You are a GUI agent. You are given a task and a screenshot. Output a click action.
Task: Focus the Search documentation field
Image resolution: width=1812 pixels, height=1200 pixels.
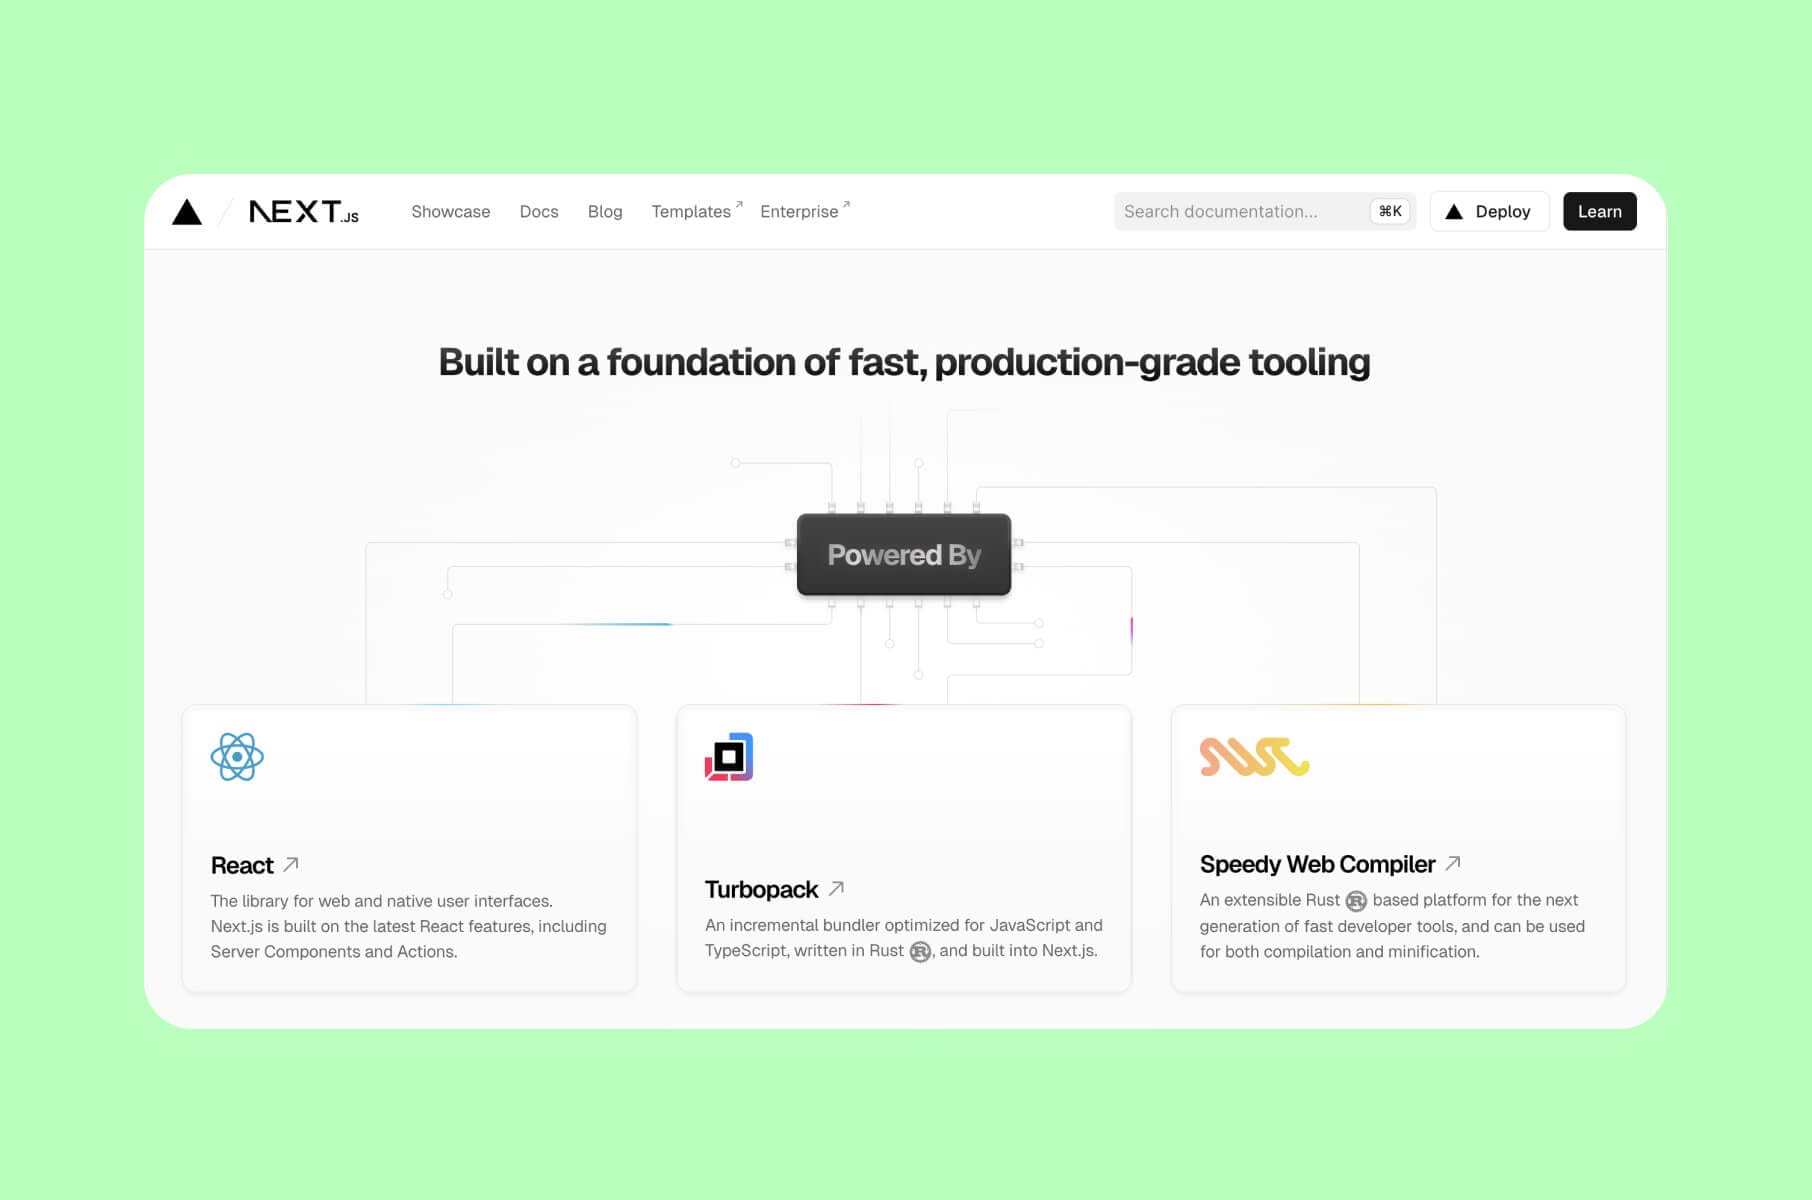1264,212
